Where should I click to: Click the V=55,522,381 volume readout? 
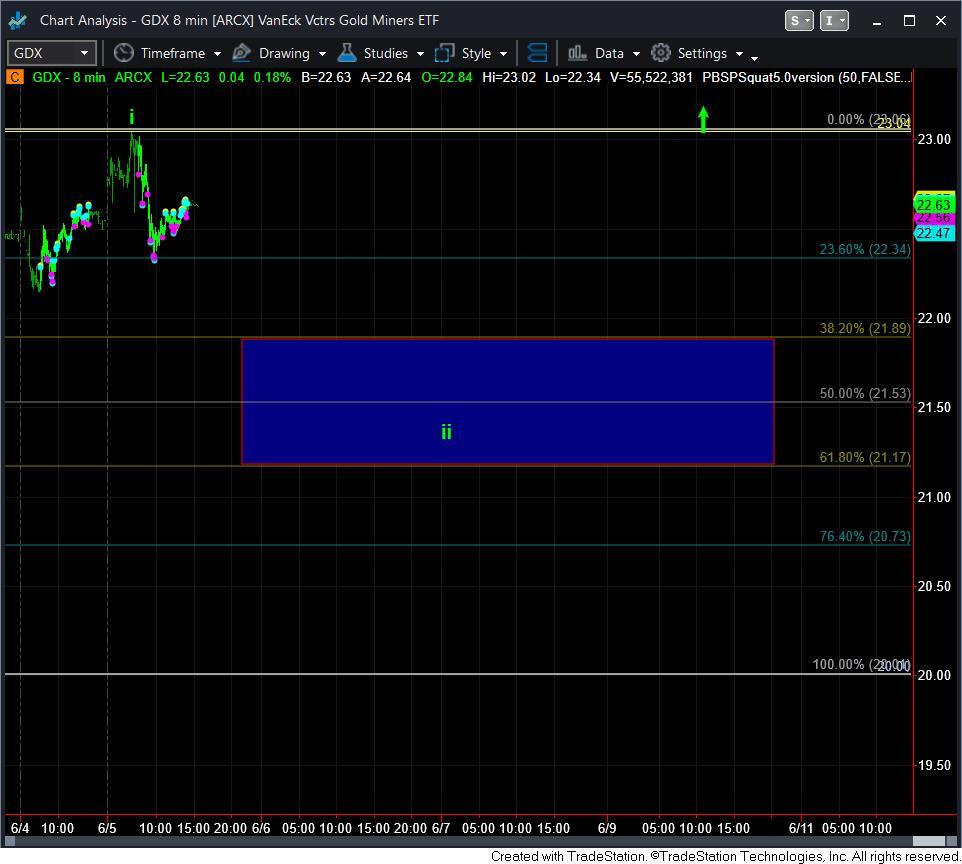[x=651, y=77]
